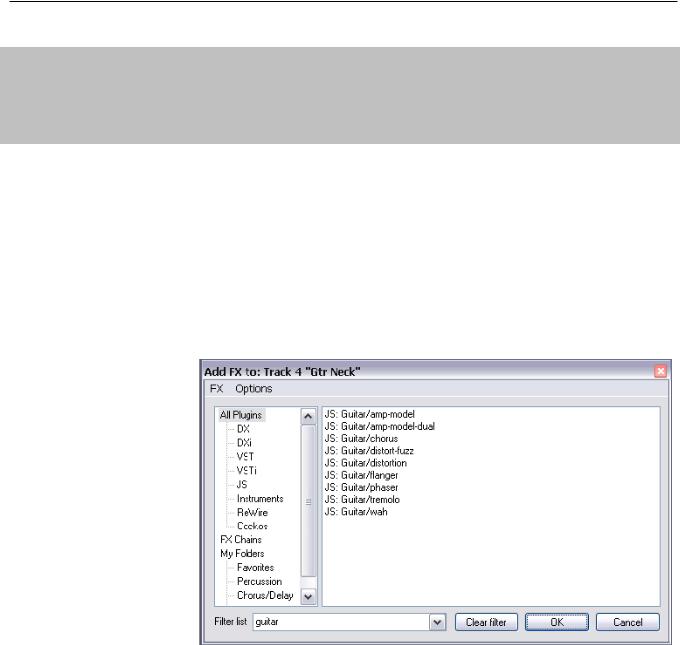Open the Favorites folder
680x645 pixels.
255,567
